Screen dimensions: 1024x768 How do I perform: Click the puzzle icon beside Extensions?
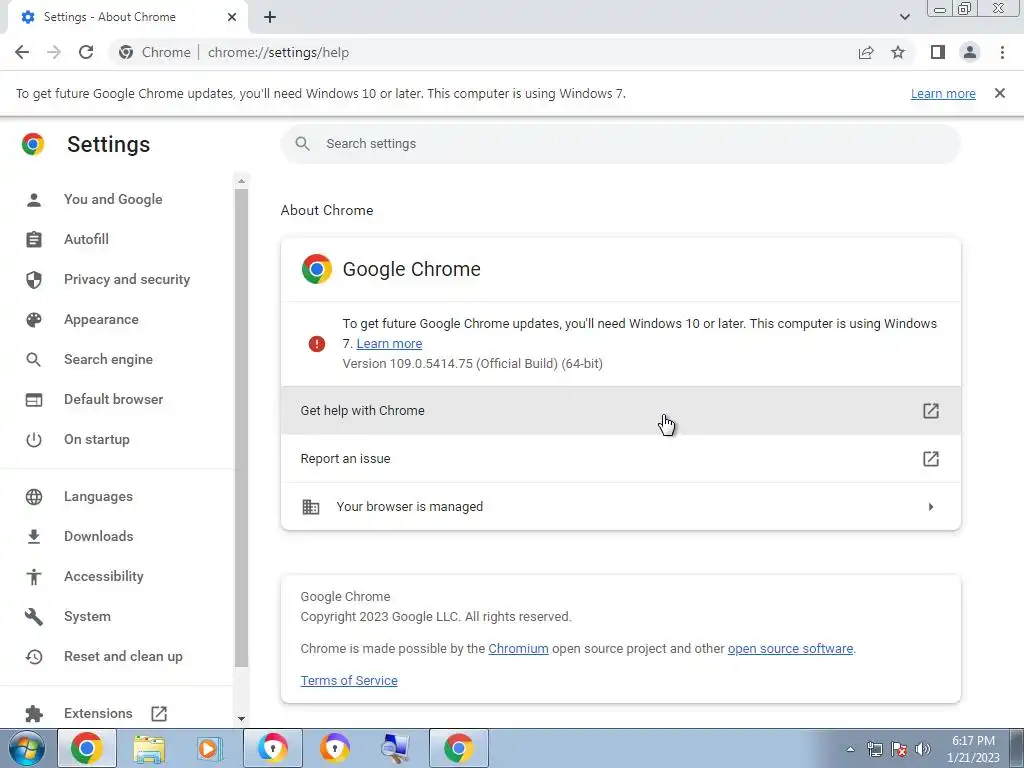click(x=34, y=714)
